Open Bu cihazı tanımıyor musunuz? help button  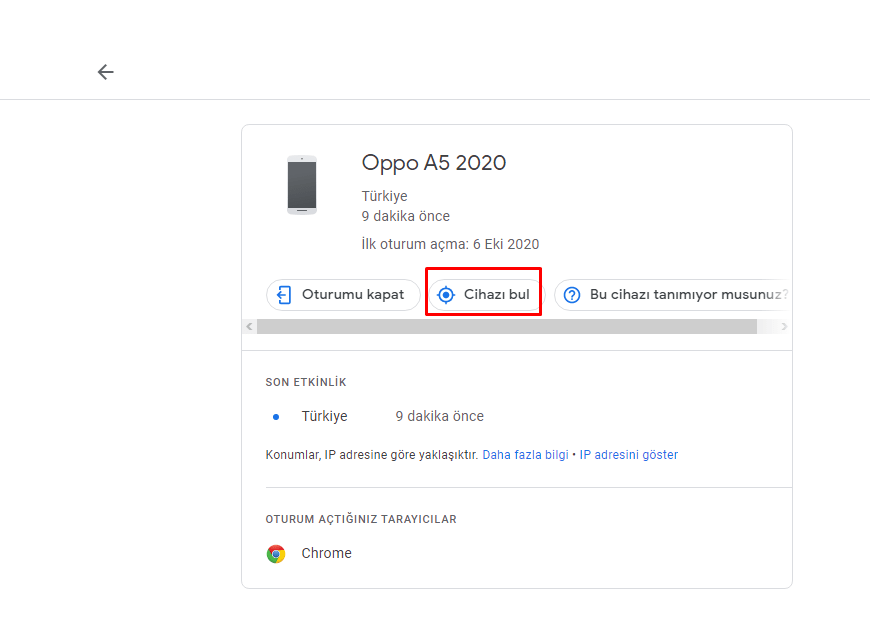coord(672,295)
